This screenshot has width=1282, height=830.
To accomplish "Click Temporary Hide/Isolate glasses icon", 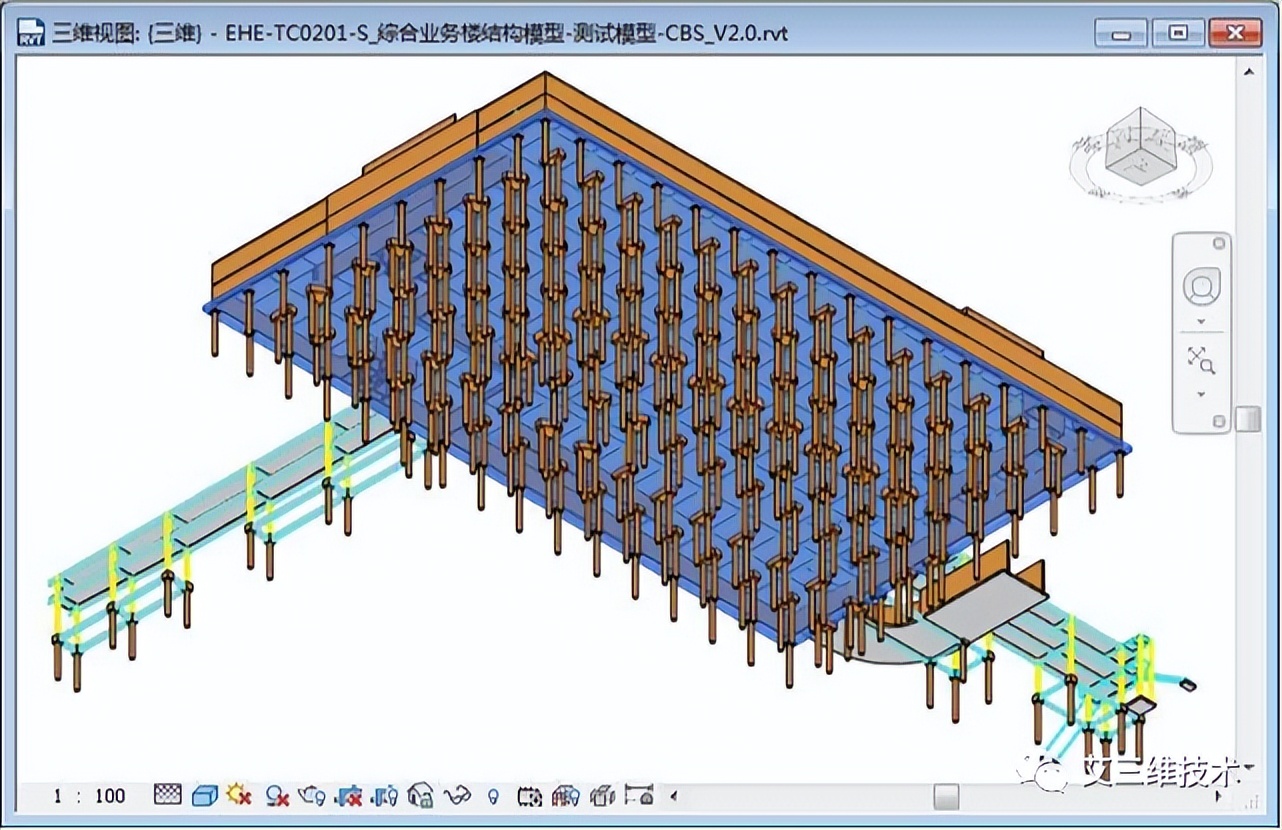I will tap(457, 795).
